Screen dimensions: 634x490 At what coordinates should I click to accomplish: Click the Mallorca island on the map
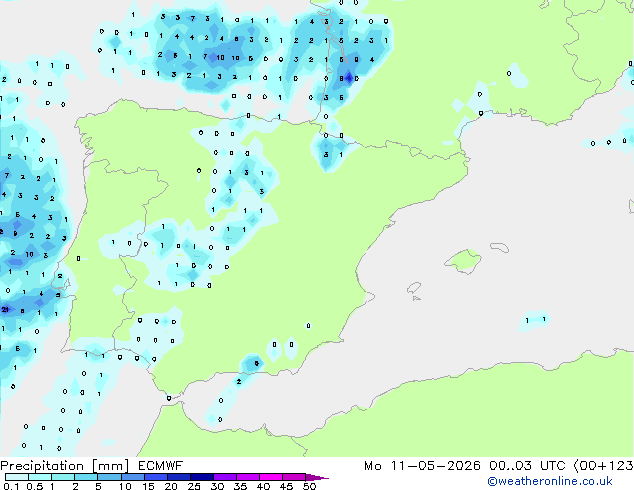463,261
